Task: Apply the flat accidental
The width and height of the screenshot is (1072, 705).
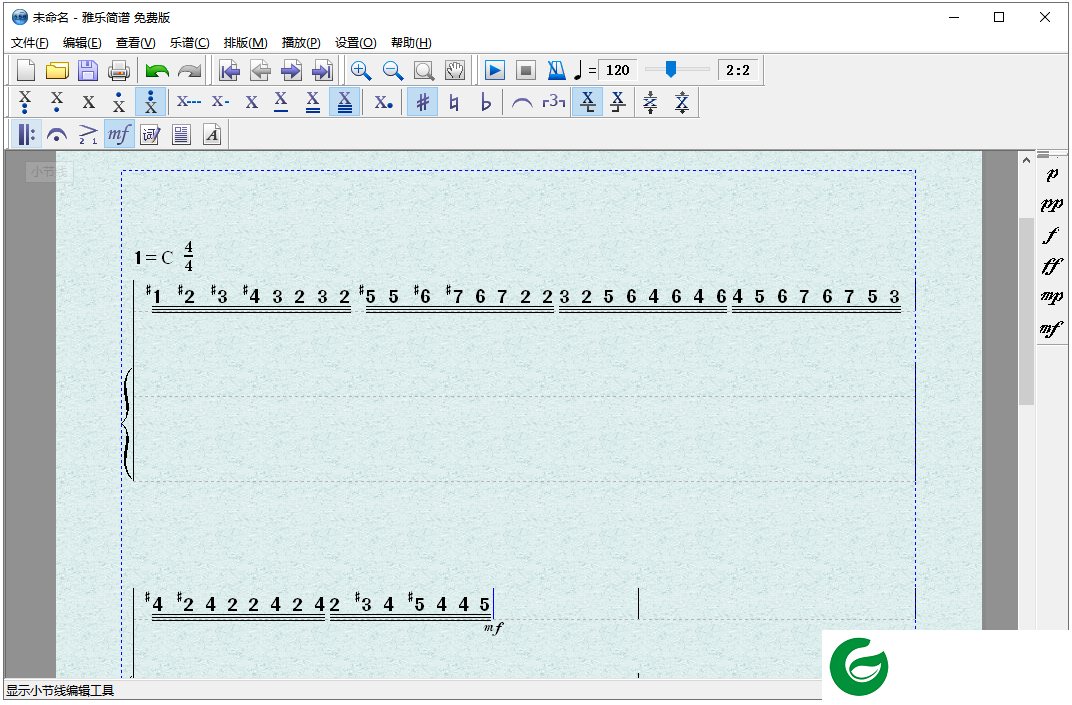Action: click(485, 103)
